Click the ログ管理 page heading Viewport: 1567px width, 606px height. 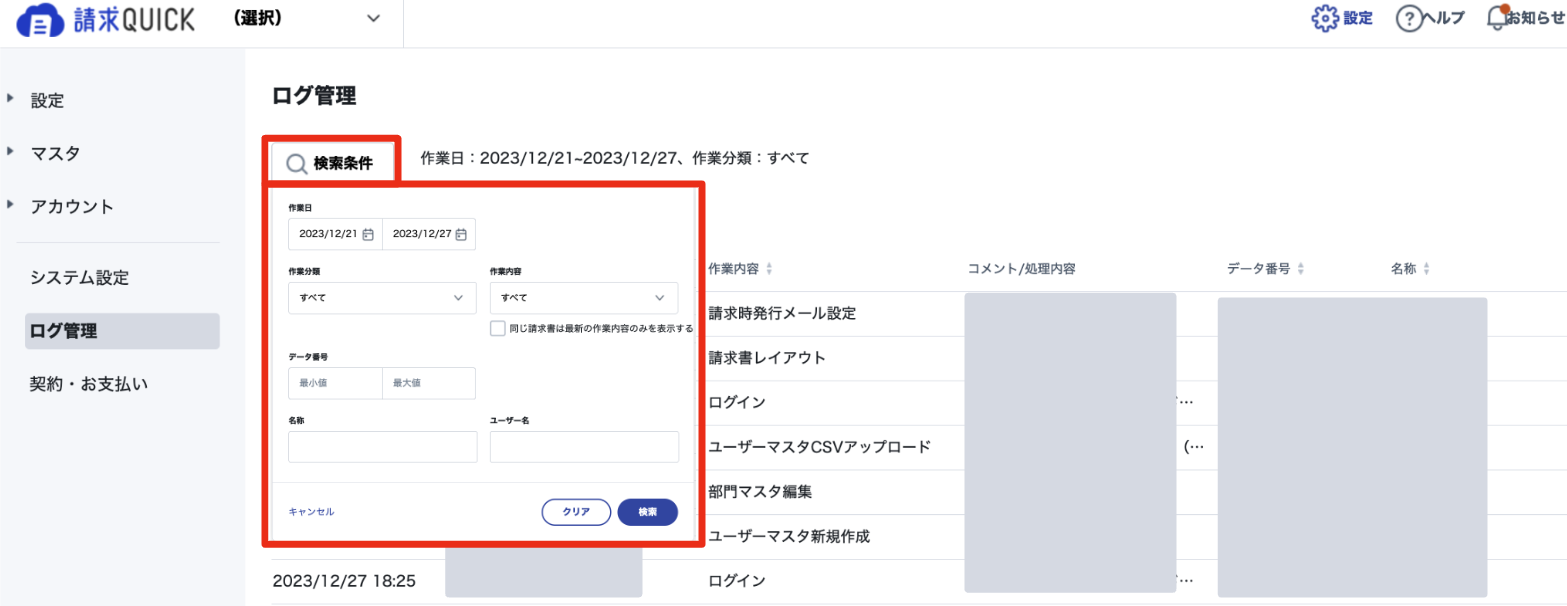[x=314, y=96]
